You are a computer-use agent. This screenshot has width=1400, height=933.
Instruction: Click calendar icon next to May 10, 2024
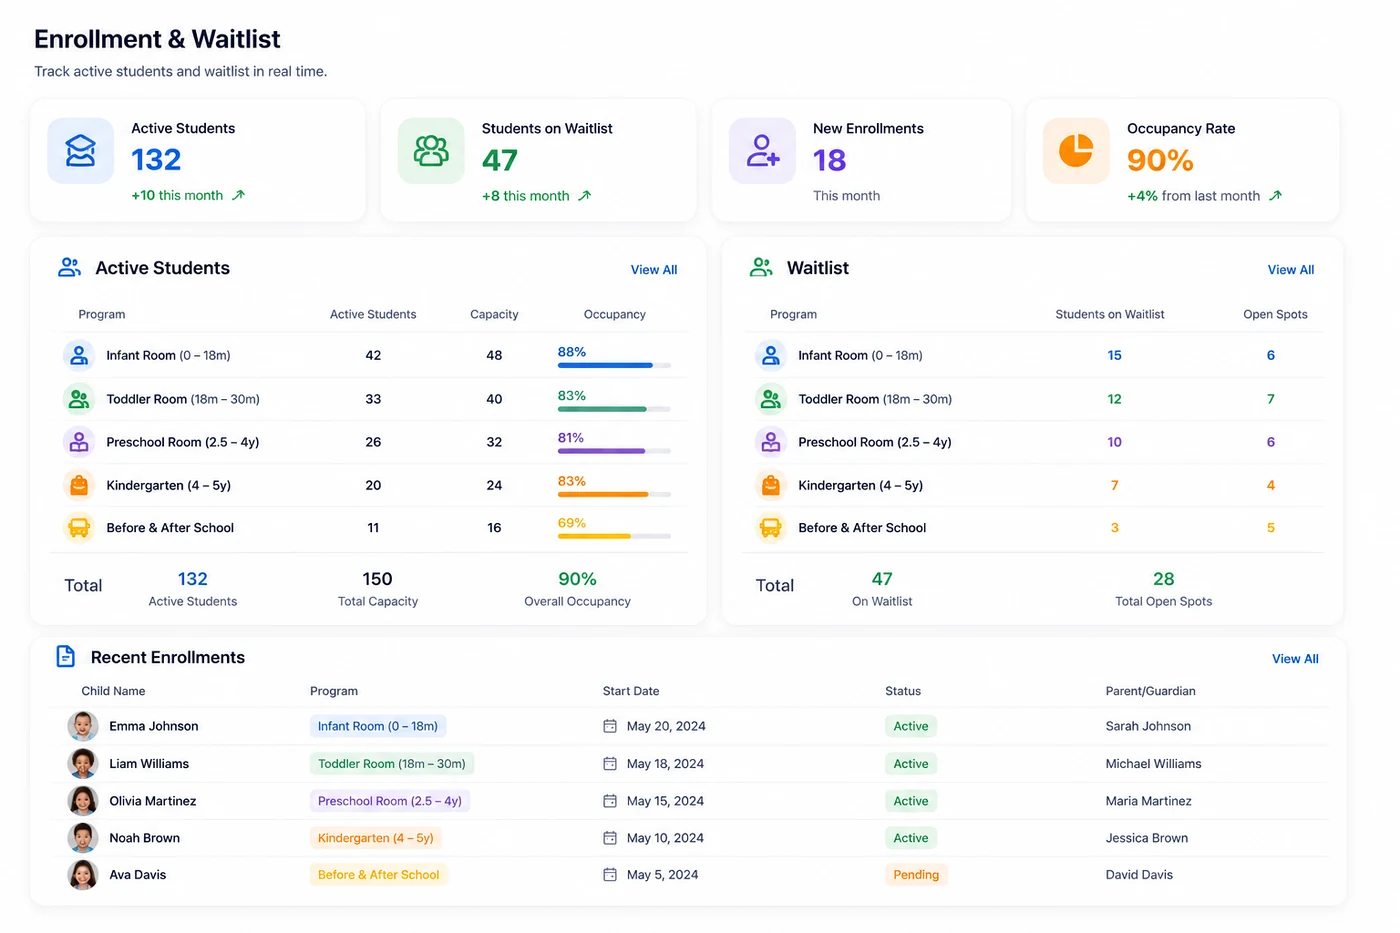pyautogui.click(x=610, y=838)
